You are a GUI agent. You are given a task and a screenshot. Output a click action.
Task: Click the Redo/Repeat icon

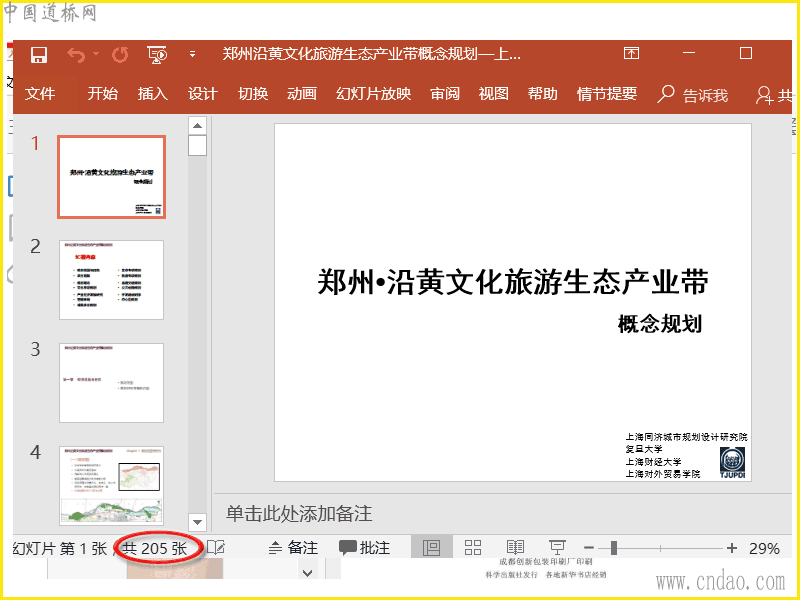coord(120,55)
